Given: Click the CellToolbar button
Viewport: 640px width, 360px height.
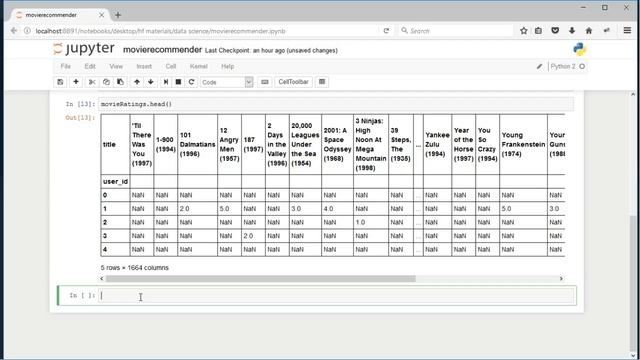Looking at the screenshot, I should pos(293,82).
